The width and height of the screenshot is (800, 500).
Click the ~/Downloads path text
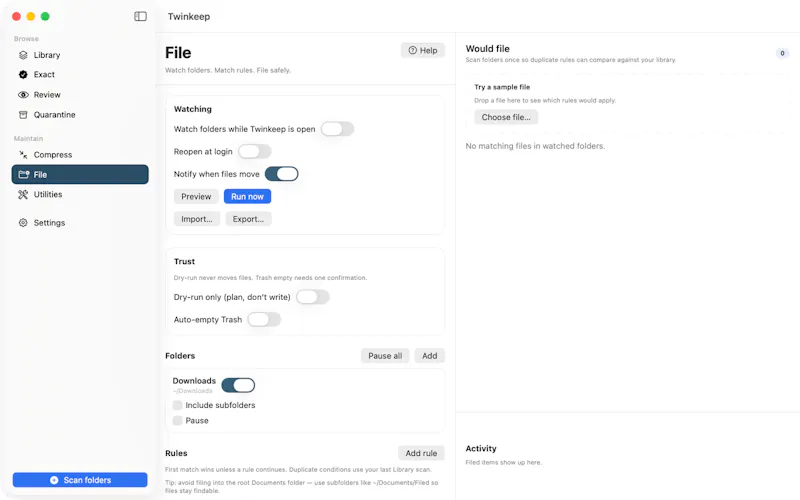pos(193,391)
